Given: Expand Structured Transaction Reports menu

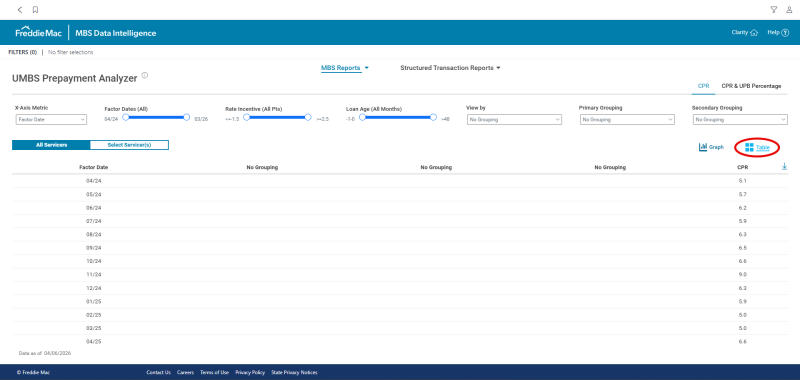Looking at the screenshot, I should pos(450,68).
